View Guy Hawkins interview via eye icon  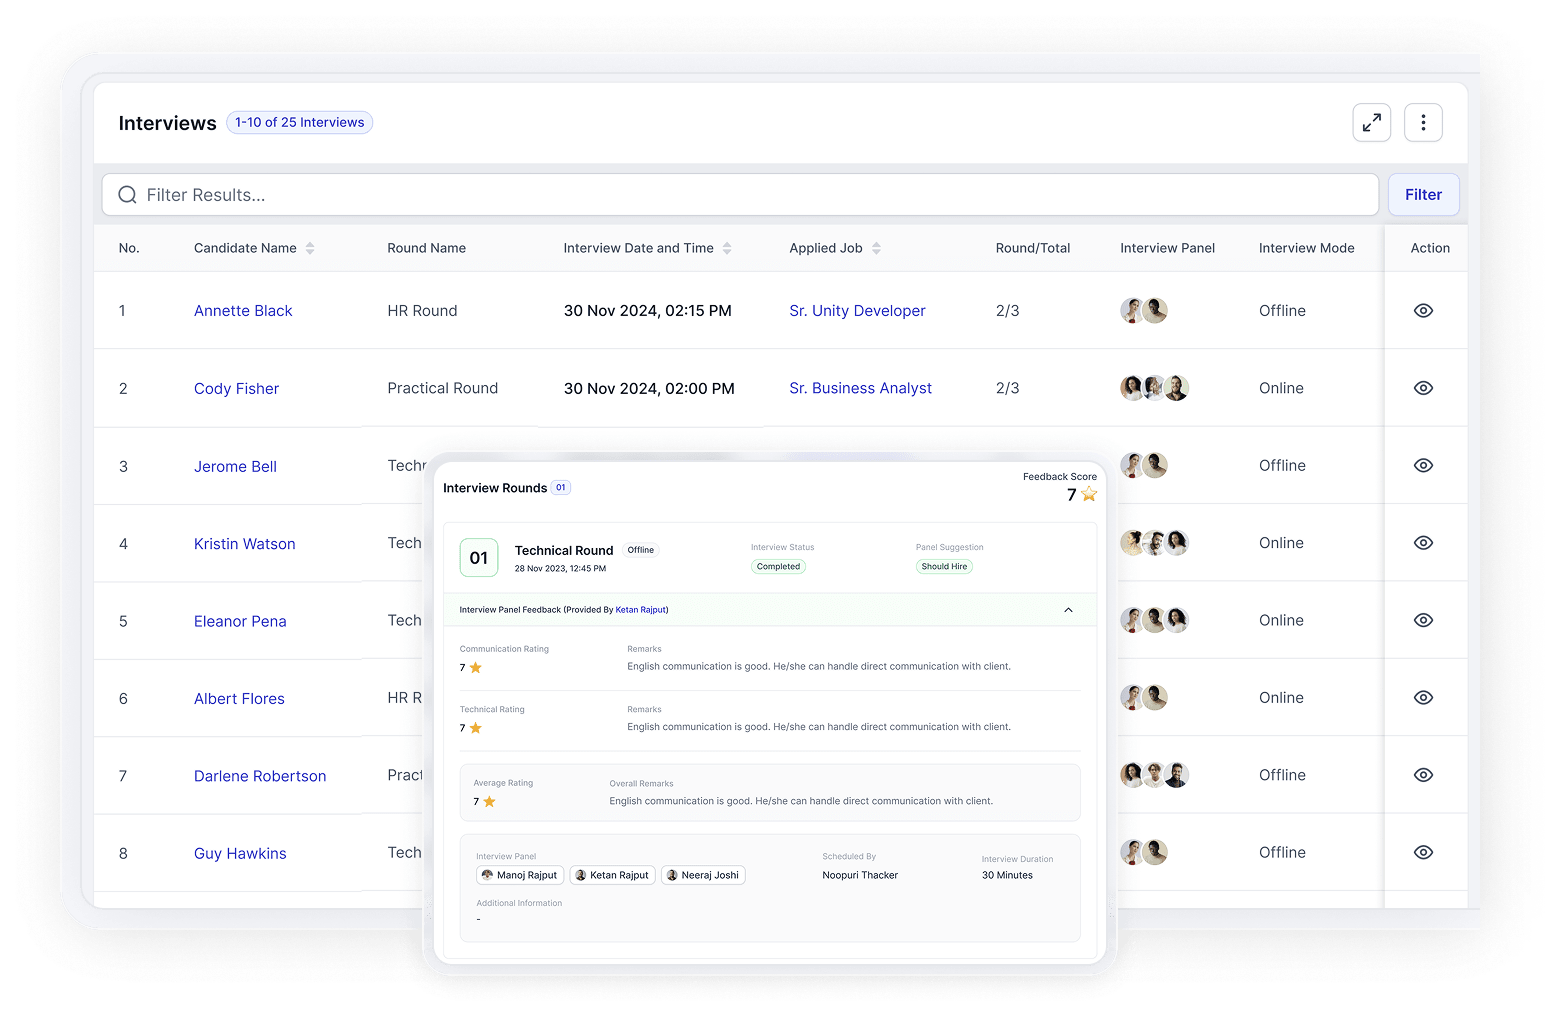1423,852
